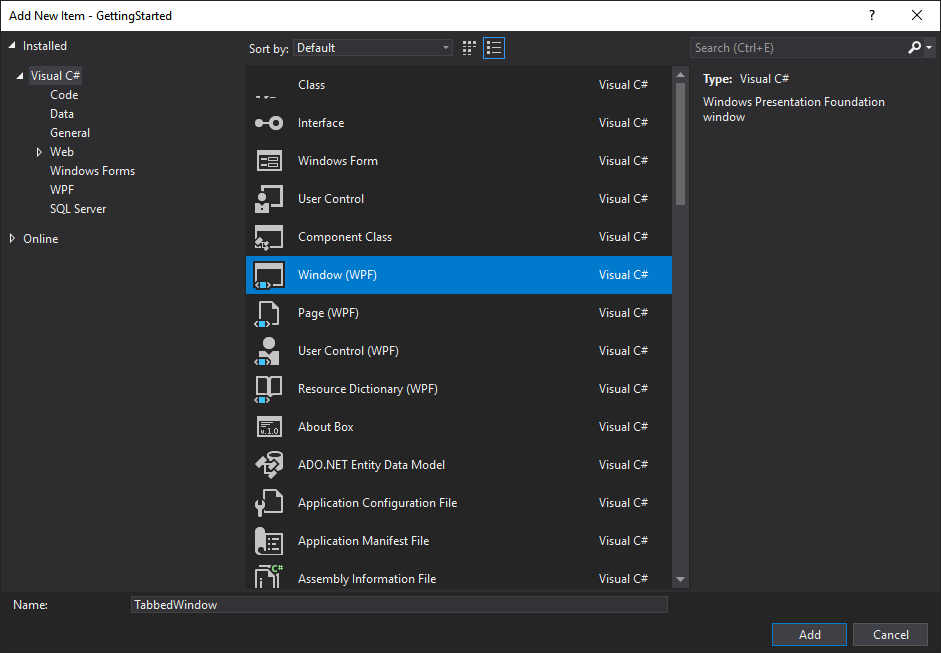Viewport: 941px width, 653px height.
Task: Collapse the Installed templates node
Action: click(x=13, y=46)
